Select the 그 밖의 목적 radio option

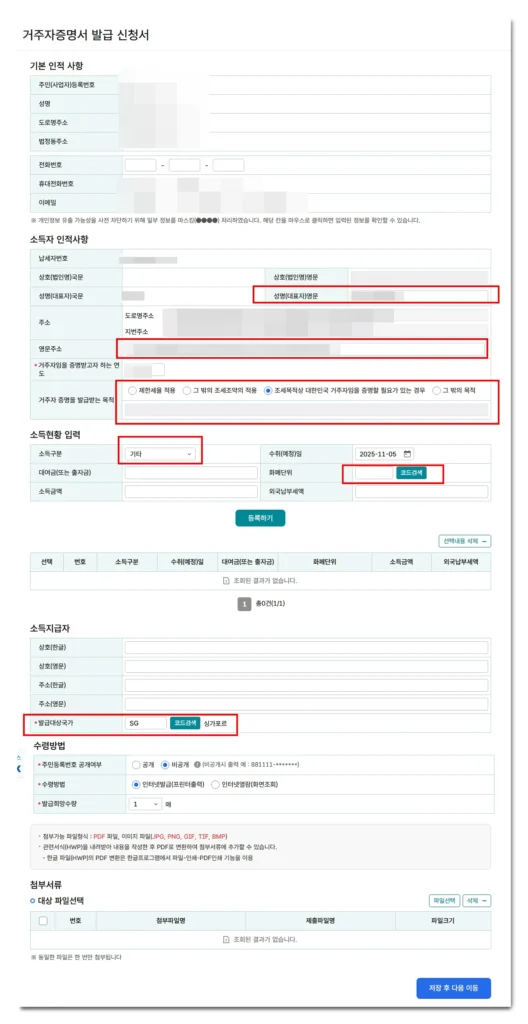pos(437,391)
